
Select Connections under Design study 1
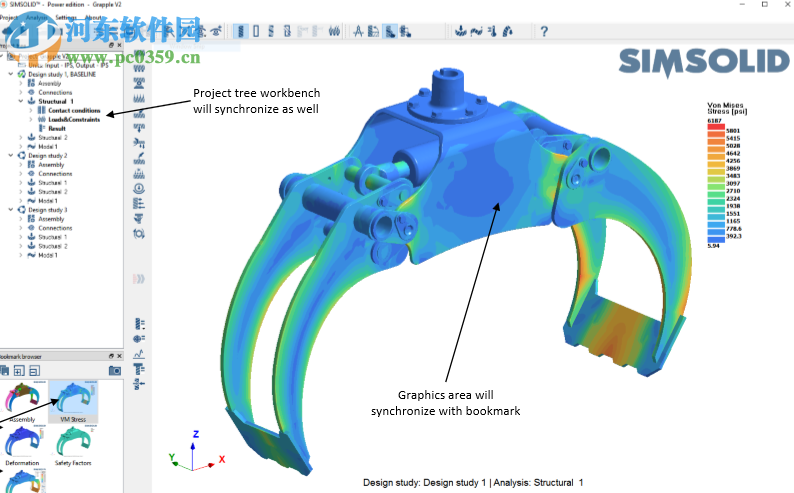[55, 92]
